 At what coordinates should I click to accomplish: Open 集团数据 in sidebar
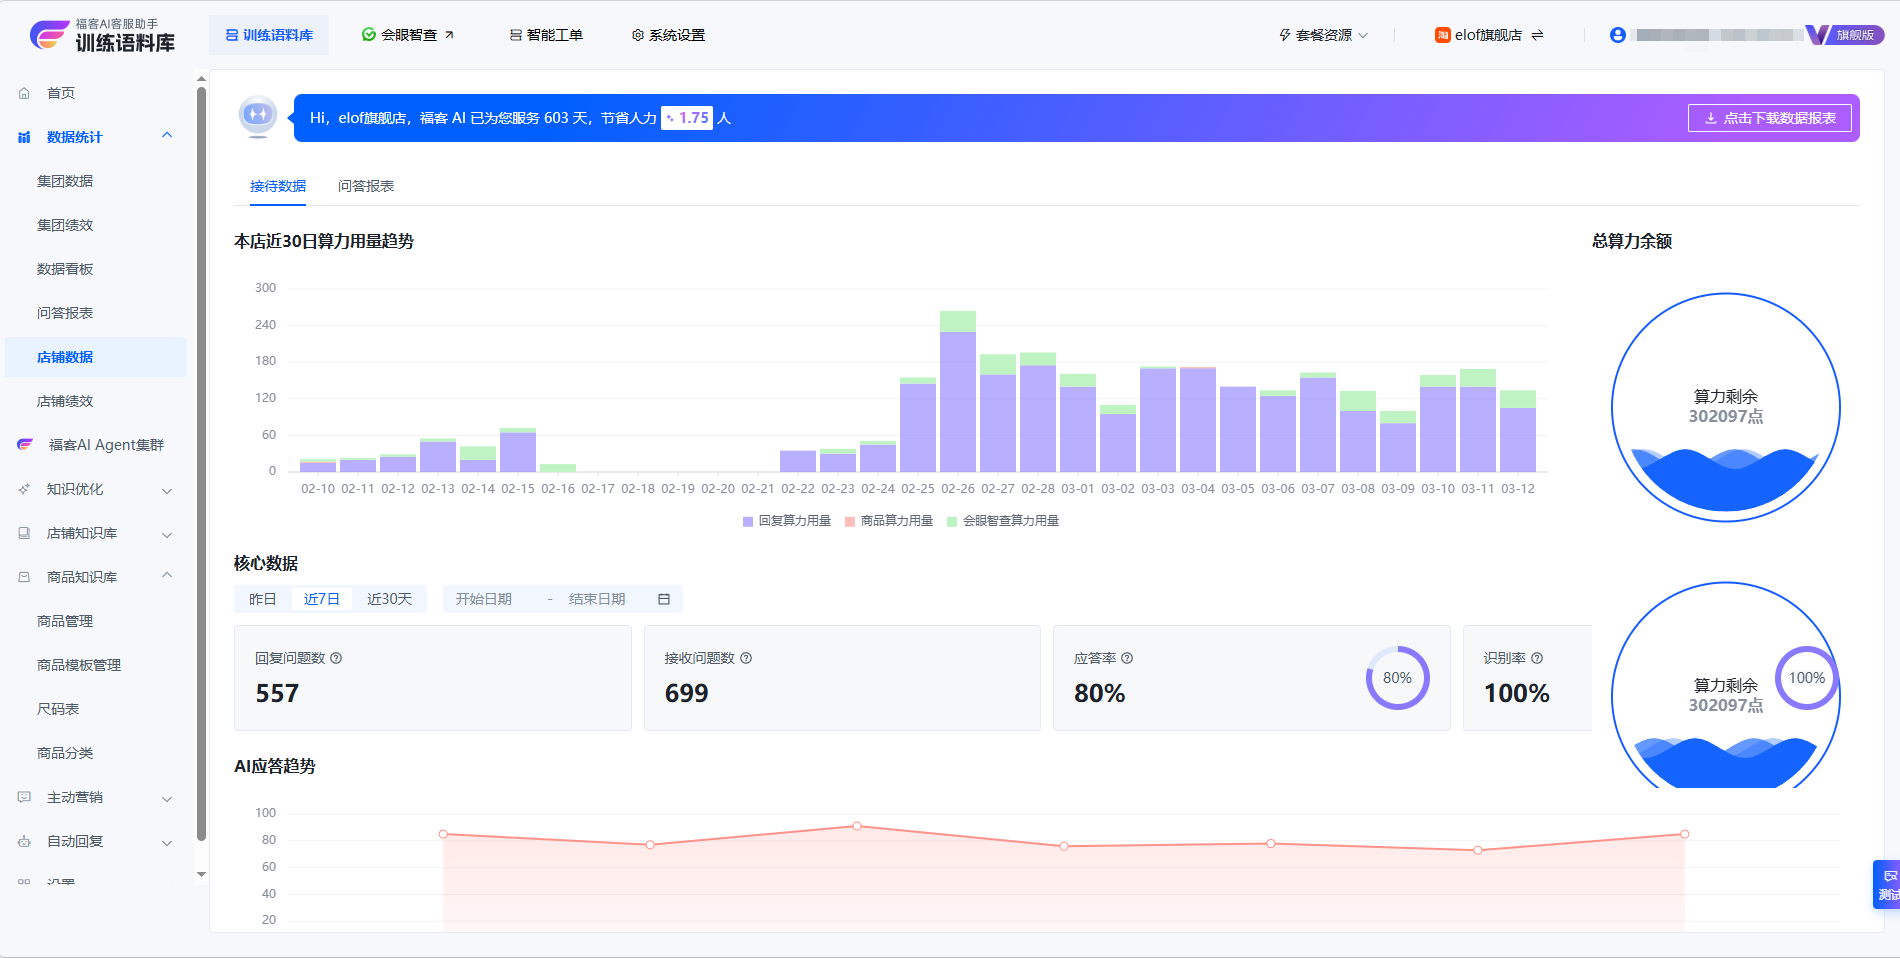tap(65, 181)
